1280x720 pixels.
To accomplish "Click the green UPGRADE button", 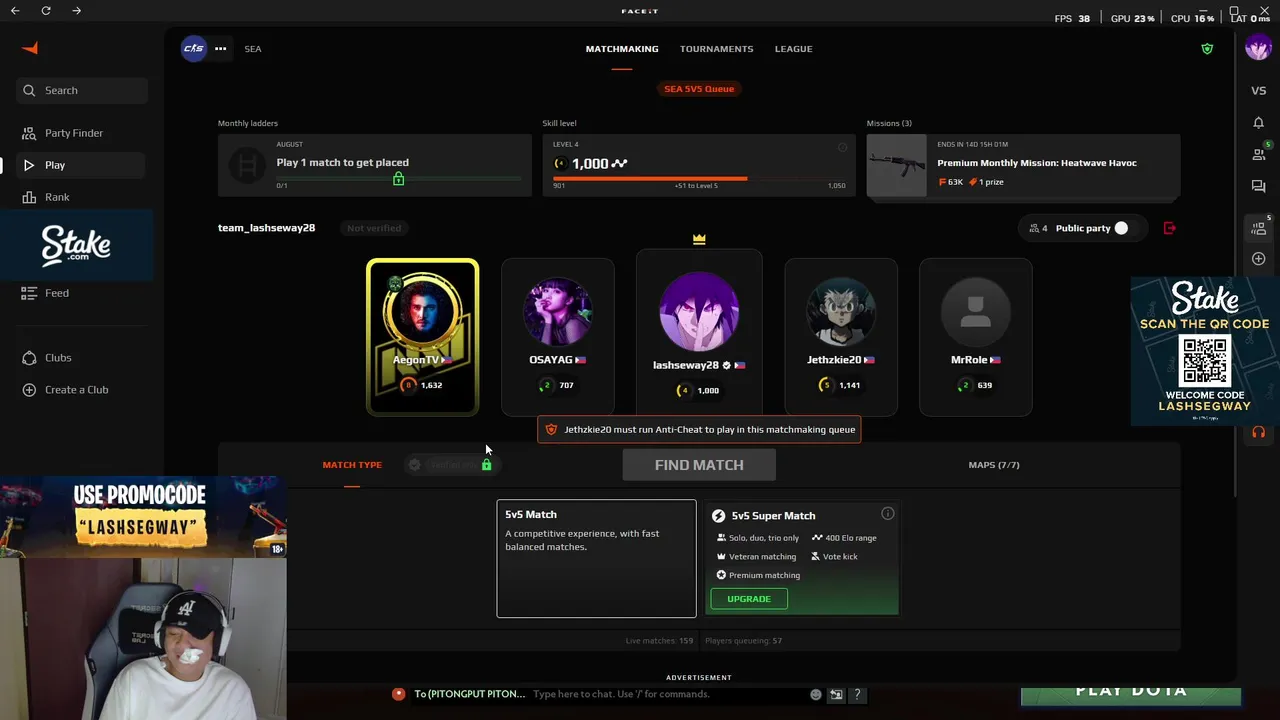I will [749, 599].
